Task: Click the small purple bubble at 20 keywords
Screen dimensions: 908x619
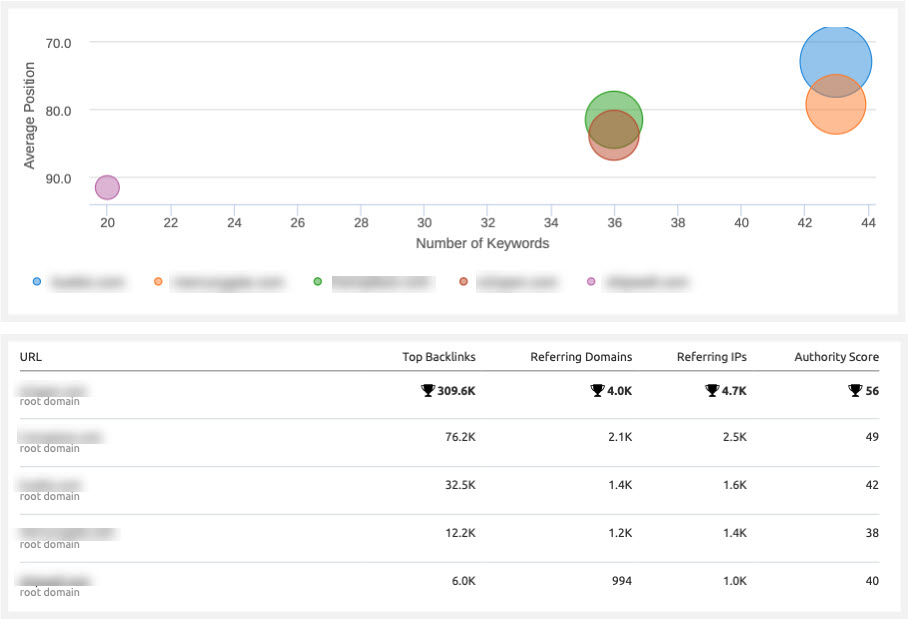Action: 107,187
